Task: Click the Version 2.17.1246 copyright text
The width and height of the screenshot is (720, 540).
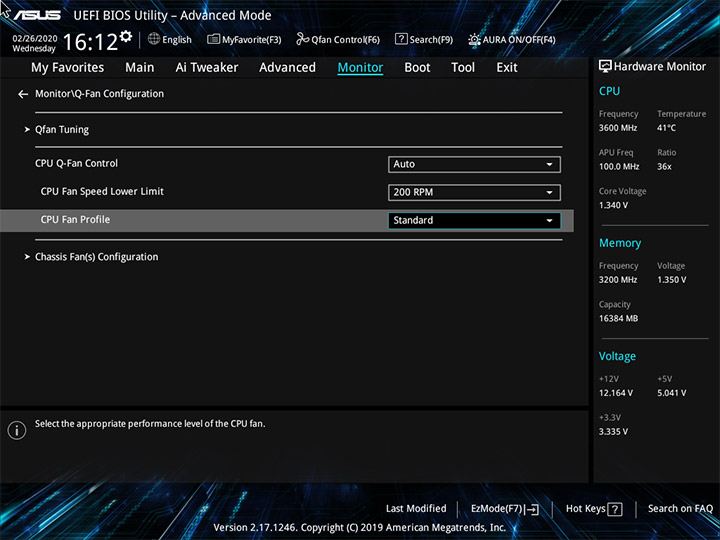Action: pos(360,528)
